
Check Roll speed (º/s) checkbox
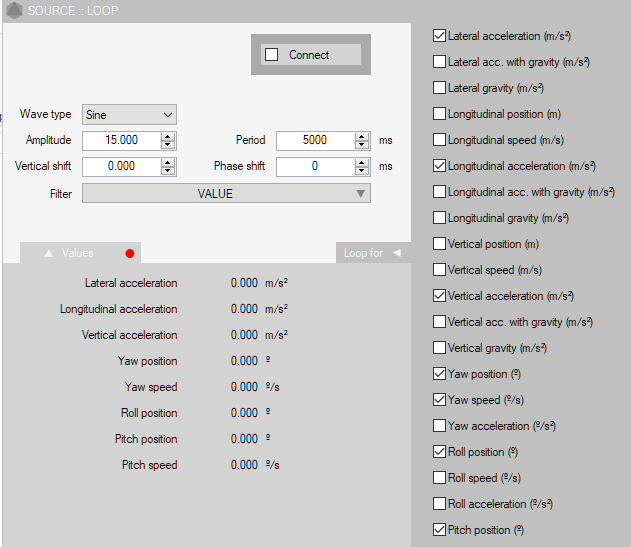439,478
